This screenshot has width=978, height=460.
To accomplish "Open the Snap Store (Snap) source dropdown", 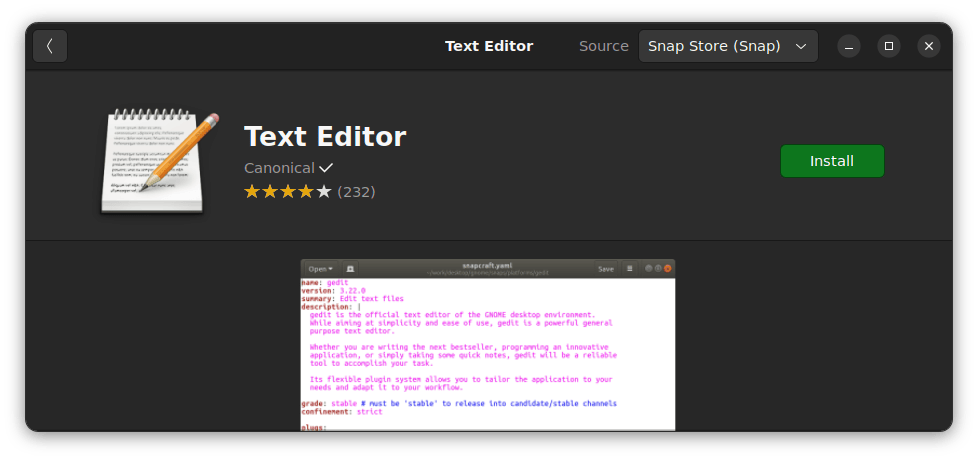I will point(727,46).
